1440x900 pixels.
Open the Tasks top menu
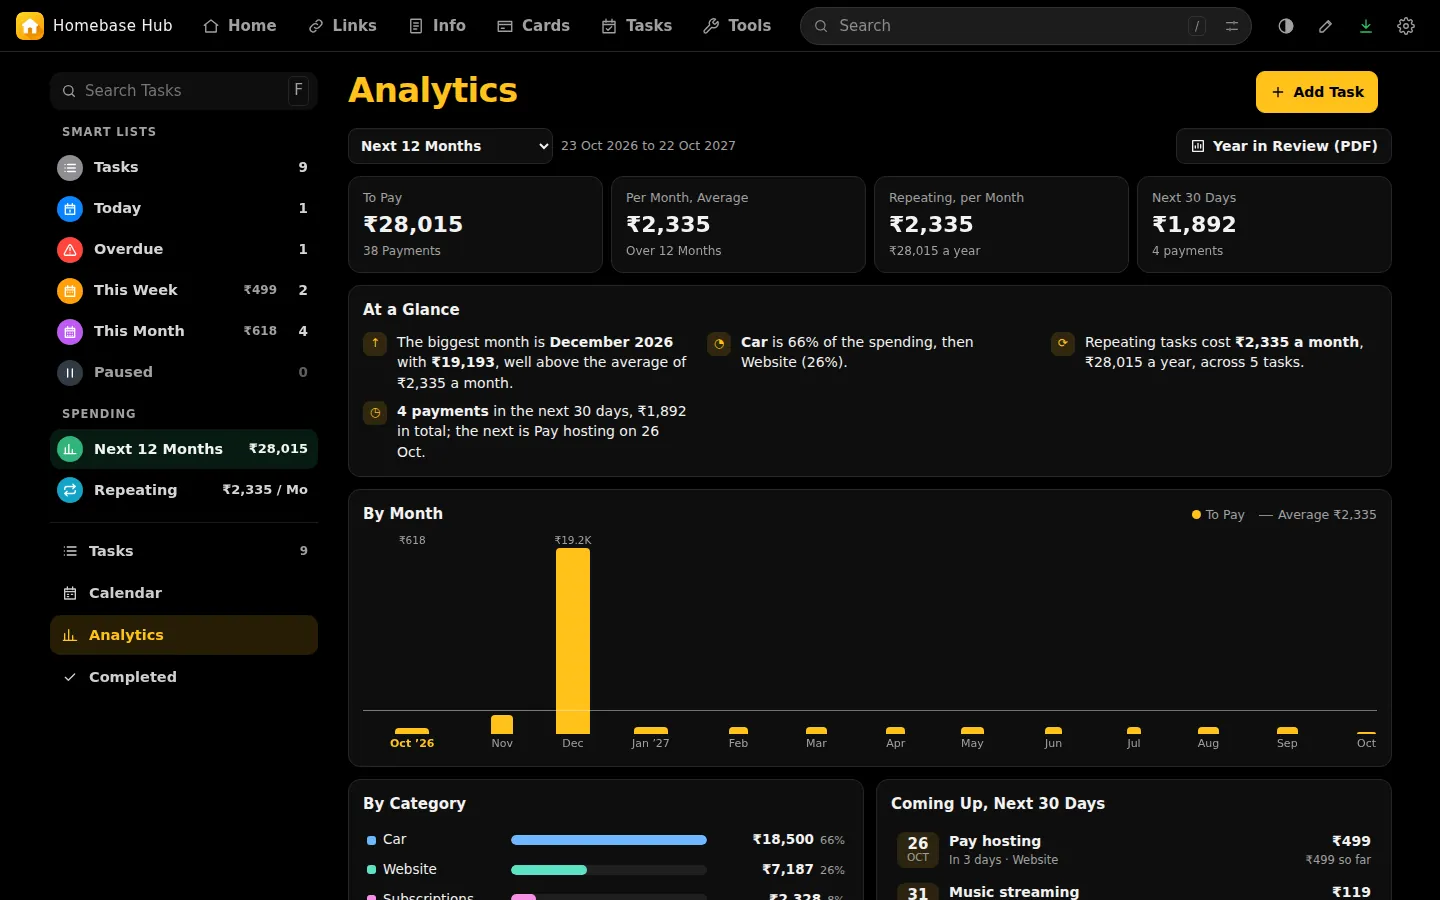[637, 26]
